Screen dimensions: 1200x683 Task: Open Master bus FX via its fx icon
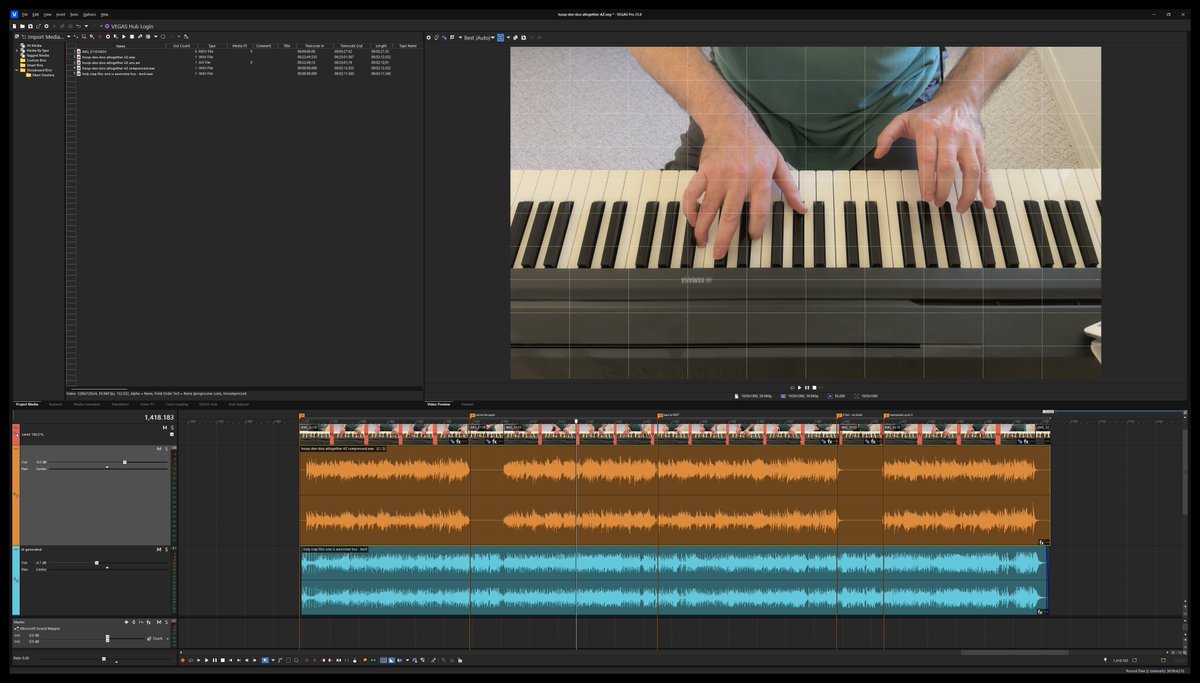click(x=149, y=622)
